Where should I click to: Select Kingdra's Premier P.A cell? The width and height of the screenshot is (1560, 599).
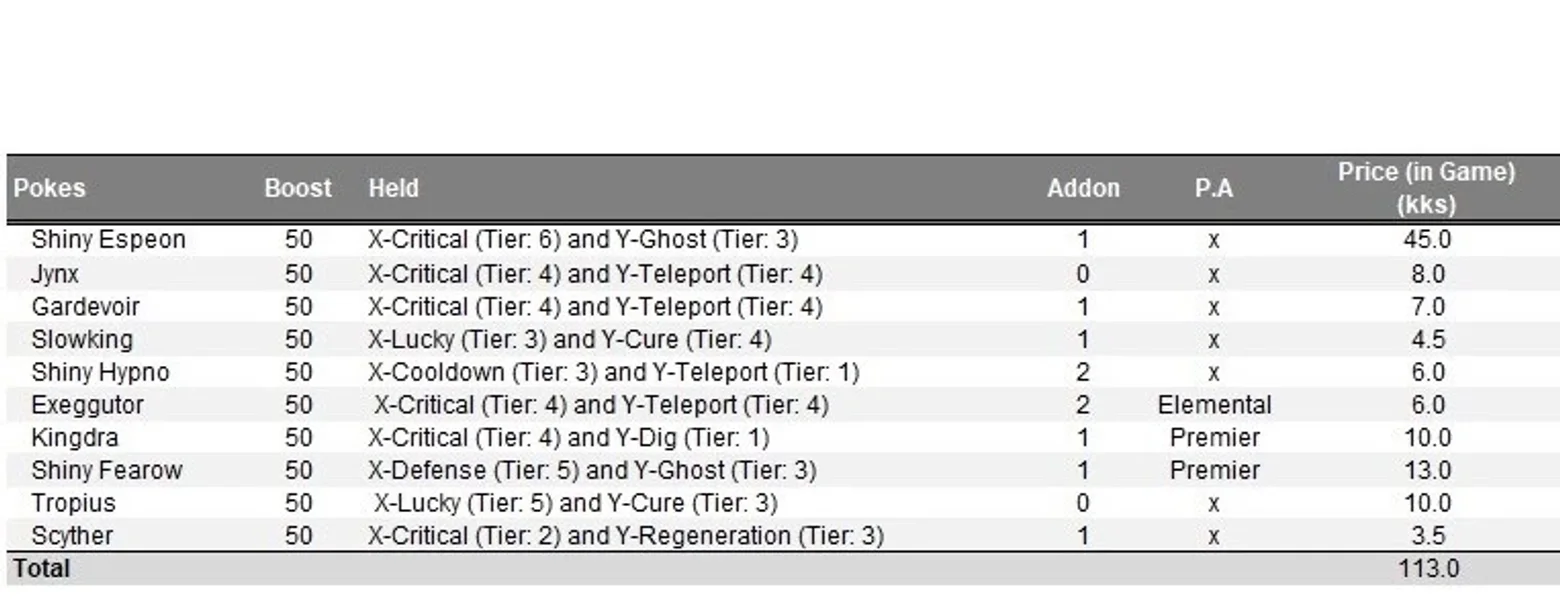(x=1214, y=438)
